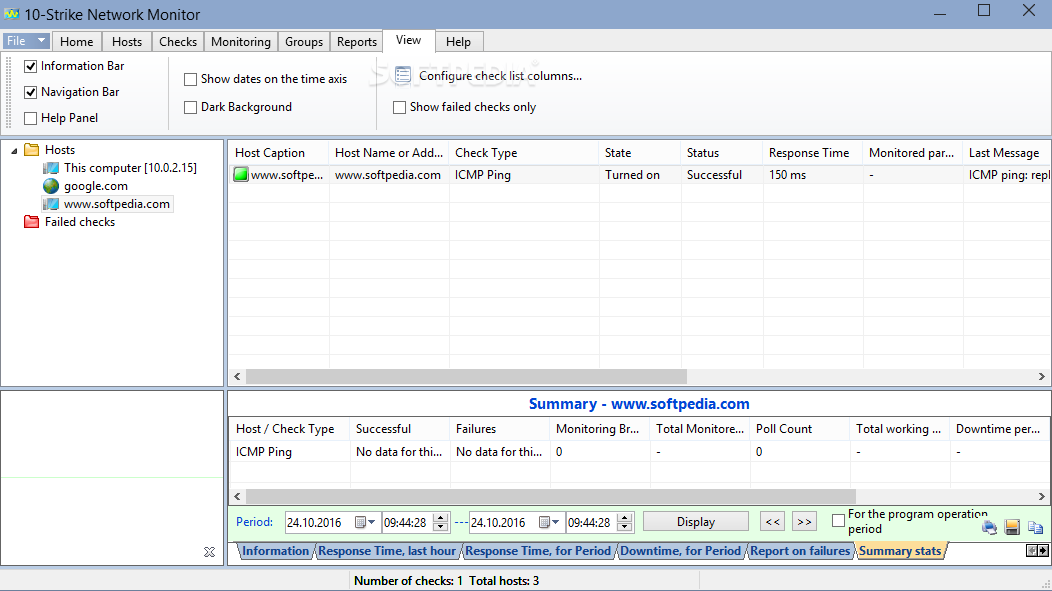Open the Response Time, for Period tab

pyautogui.click(x=538, y=551)
